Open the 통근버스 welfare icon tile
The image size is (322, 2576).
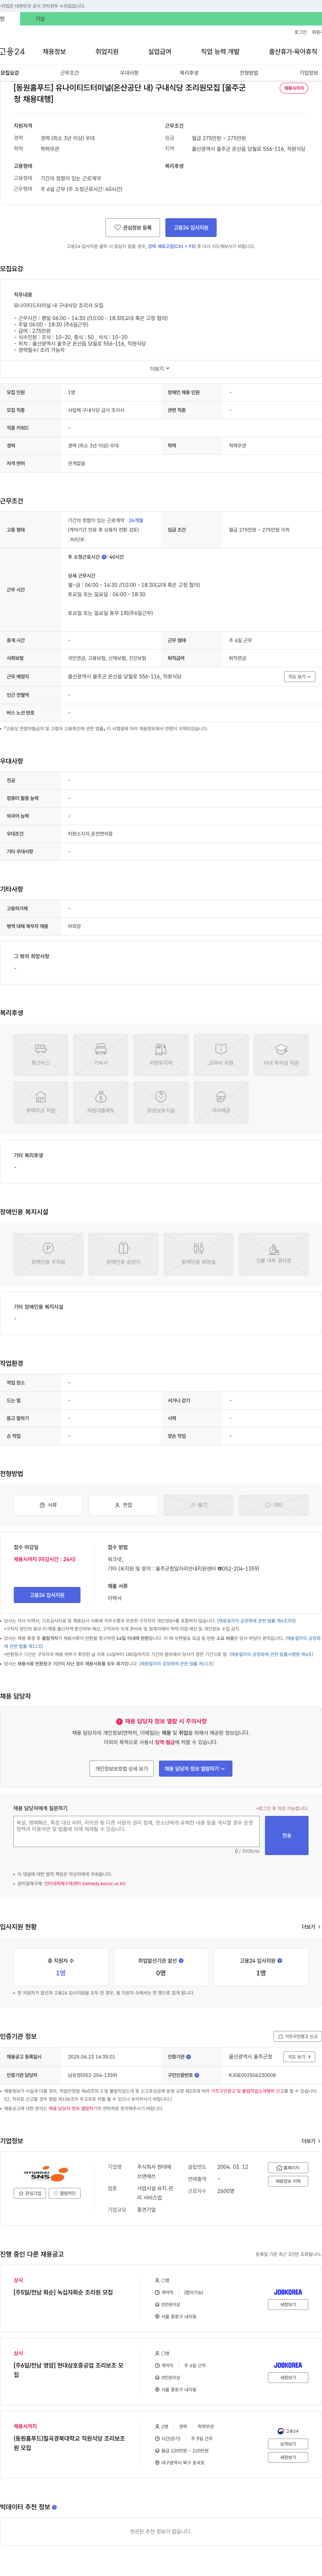coord(41,1055)
